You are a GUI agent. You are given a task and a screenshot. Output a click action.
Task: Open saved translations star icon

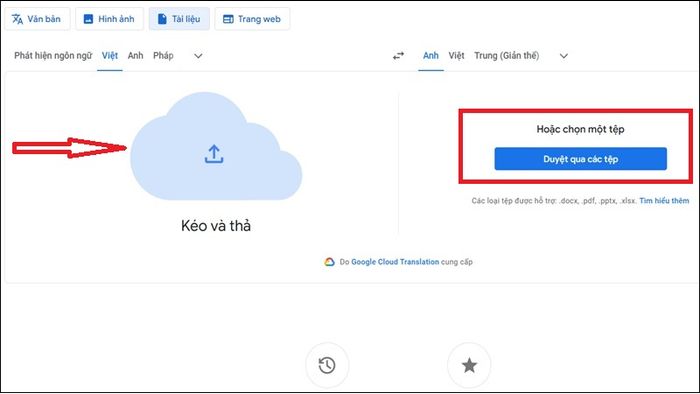tap(469, 365)
